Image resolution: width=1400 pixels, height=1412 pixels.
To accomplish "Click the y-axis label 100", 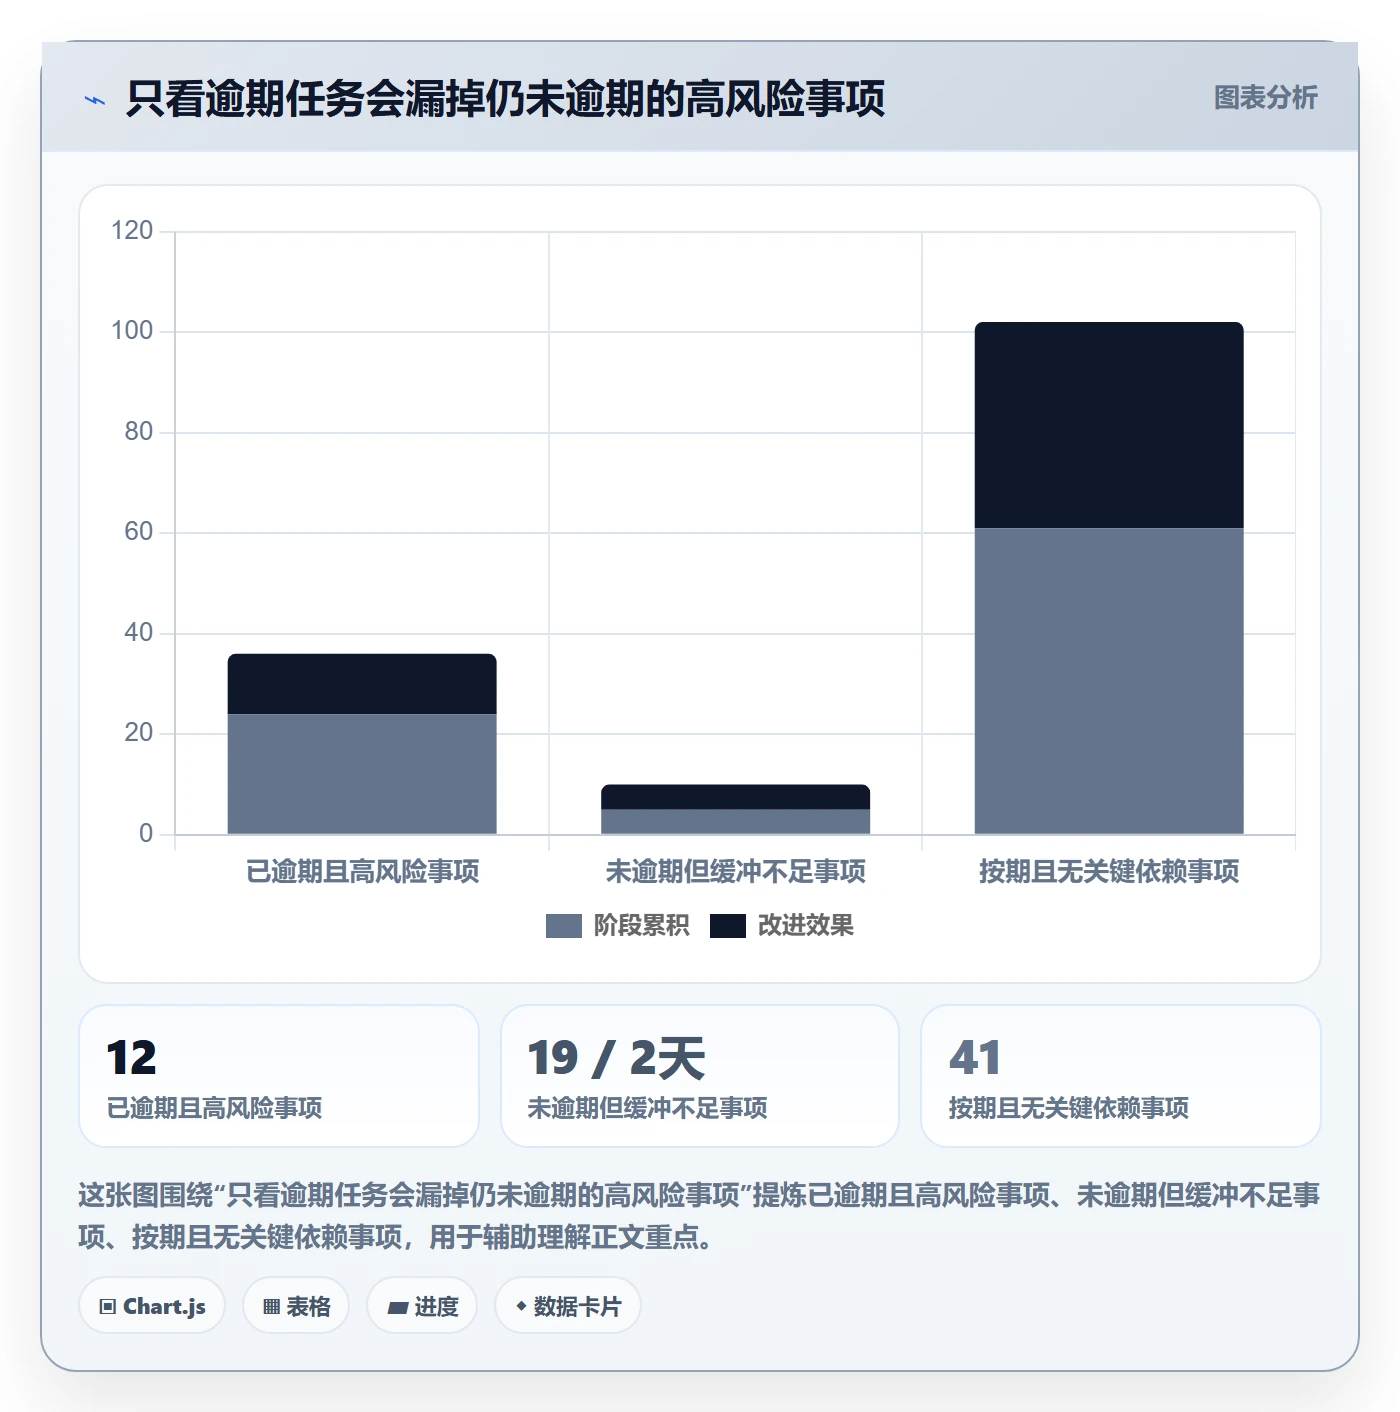I will [132, 331].
